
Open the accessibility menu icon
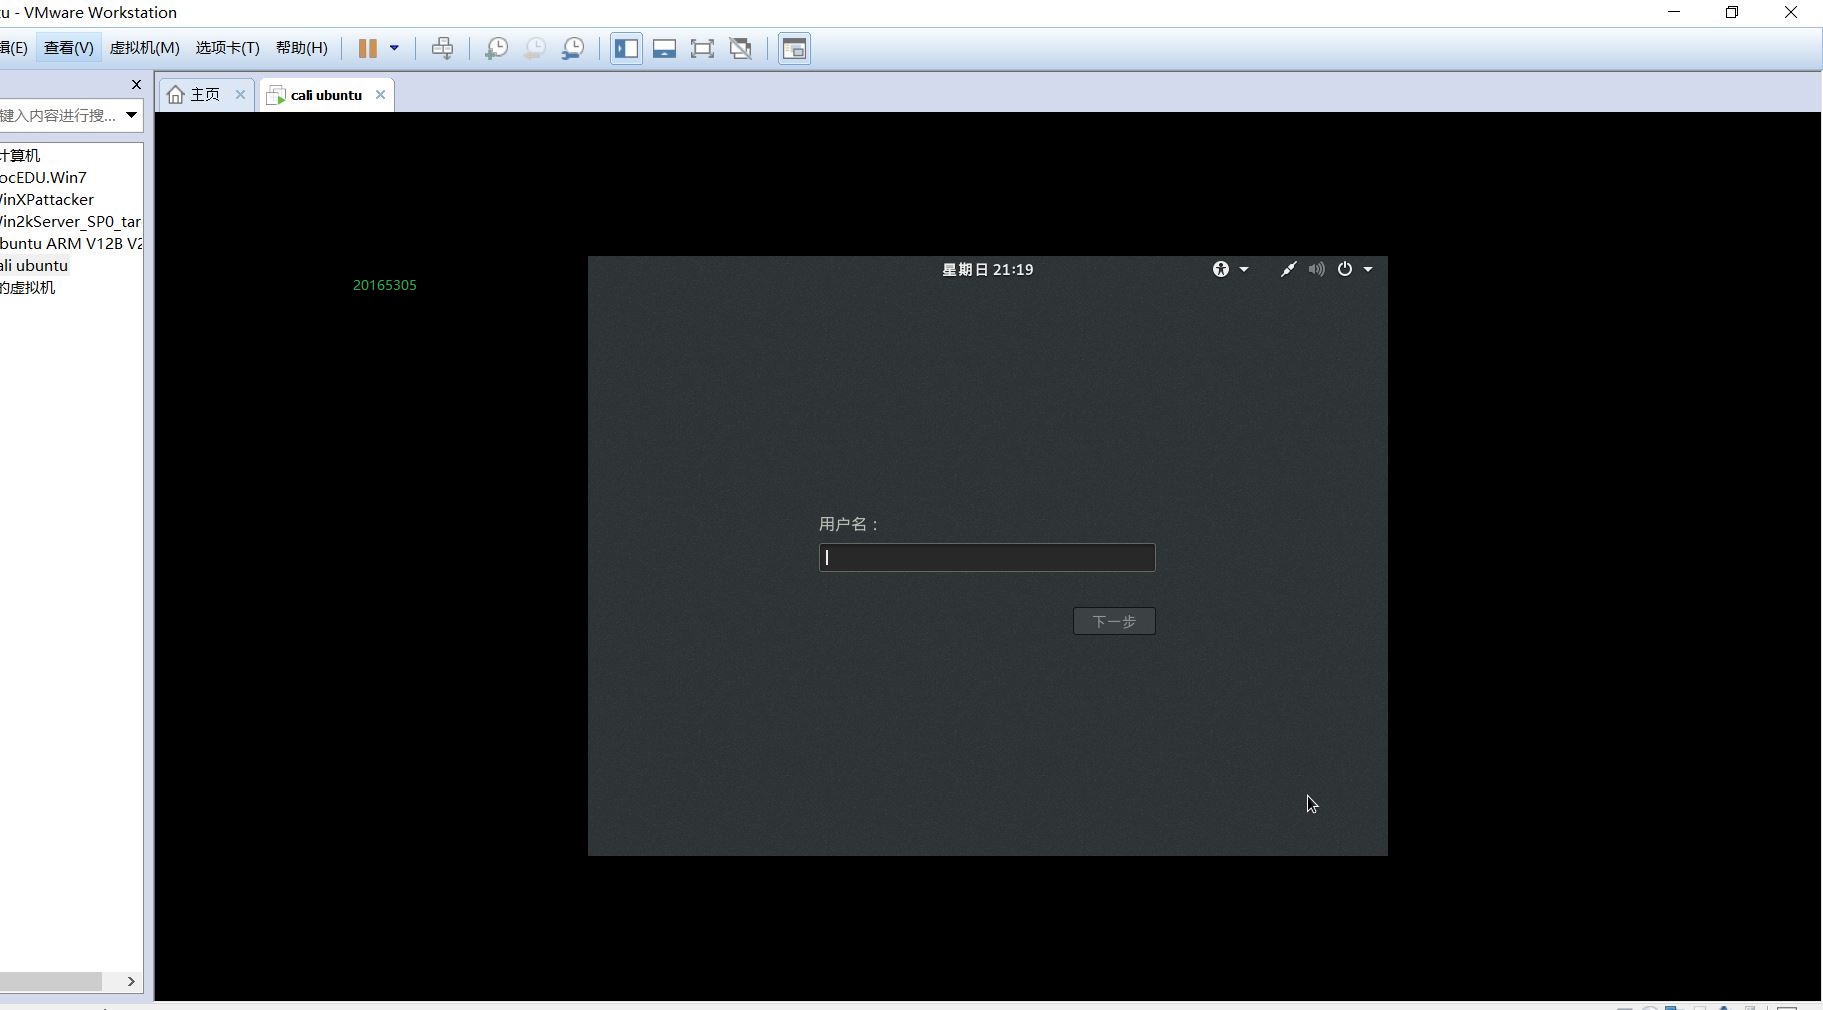1221,269
